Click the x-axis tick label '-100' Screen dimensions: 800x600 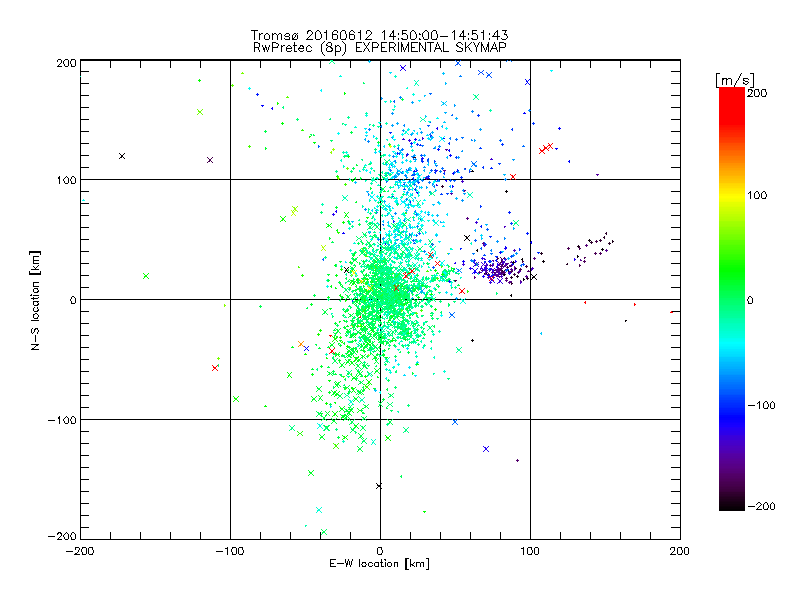point(230,551)
